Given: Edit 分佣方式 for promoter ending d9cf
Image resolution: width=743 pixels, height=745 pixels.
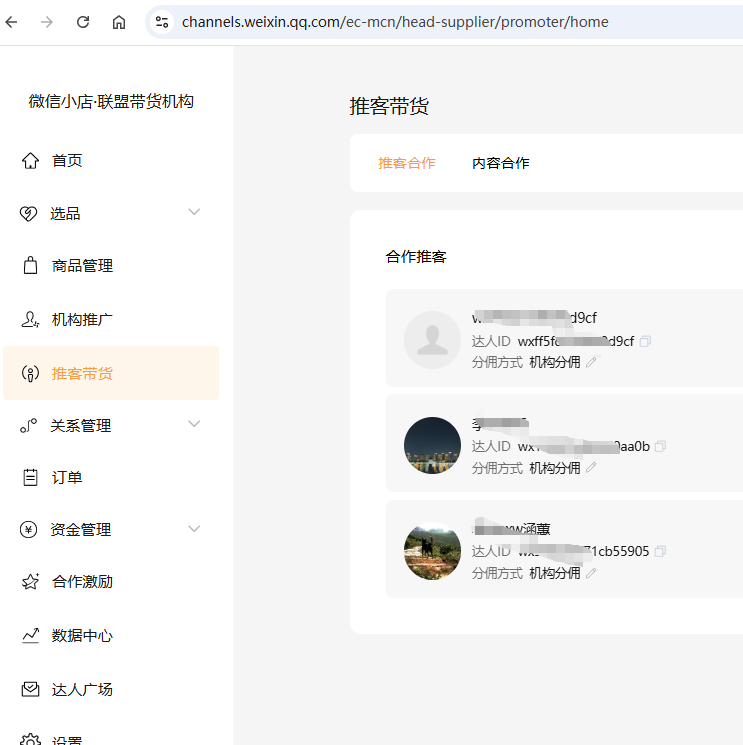Looking at the screenshot, I should 591,363.
